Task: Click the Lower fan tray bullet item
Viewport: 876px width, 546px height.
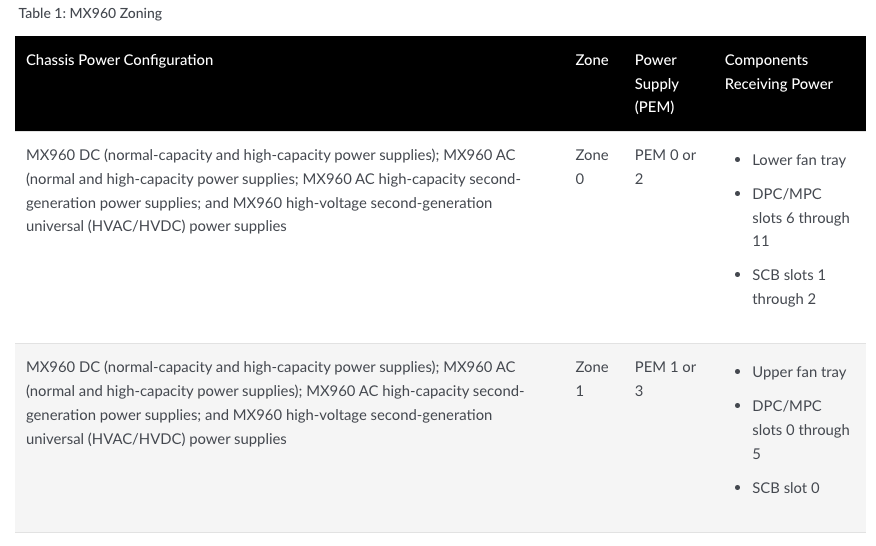Action: click(799, 160)
